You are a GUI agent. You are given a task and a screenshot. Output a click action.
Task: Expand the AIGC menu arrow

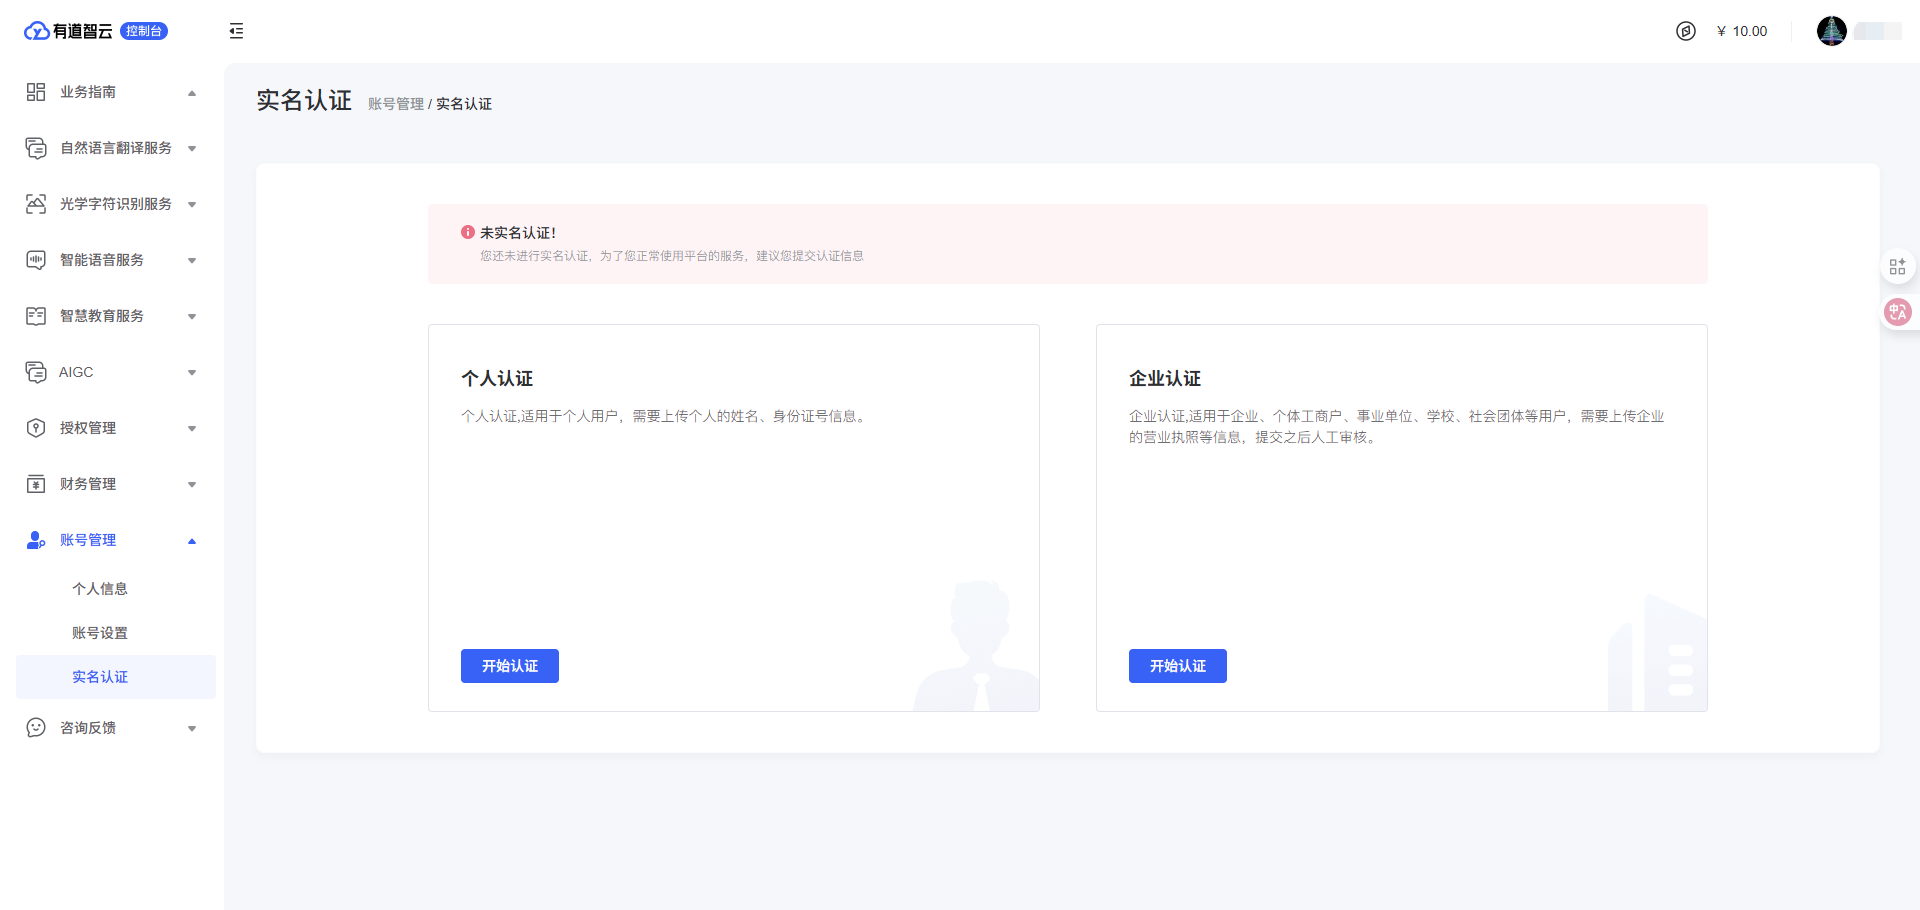pos(192,373)
